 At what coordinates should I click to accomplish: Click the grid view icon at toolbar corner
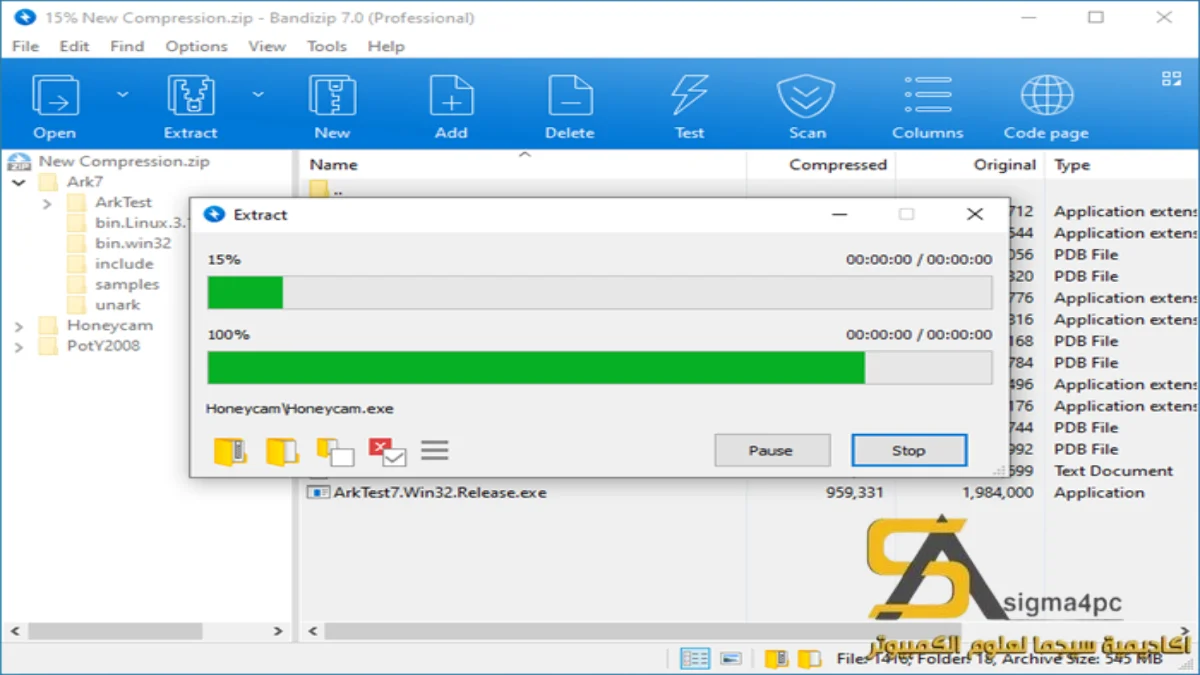(1171, 79)
